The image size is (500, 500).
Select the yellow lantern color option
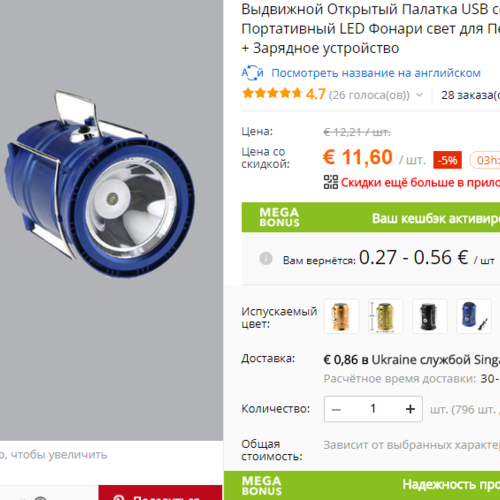click(x=385, y=316)
